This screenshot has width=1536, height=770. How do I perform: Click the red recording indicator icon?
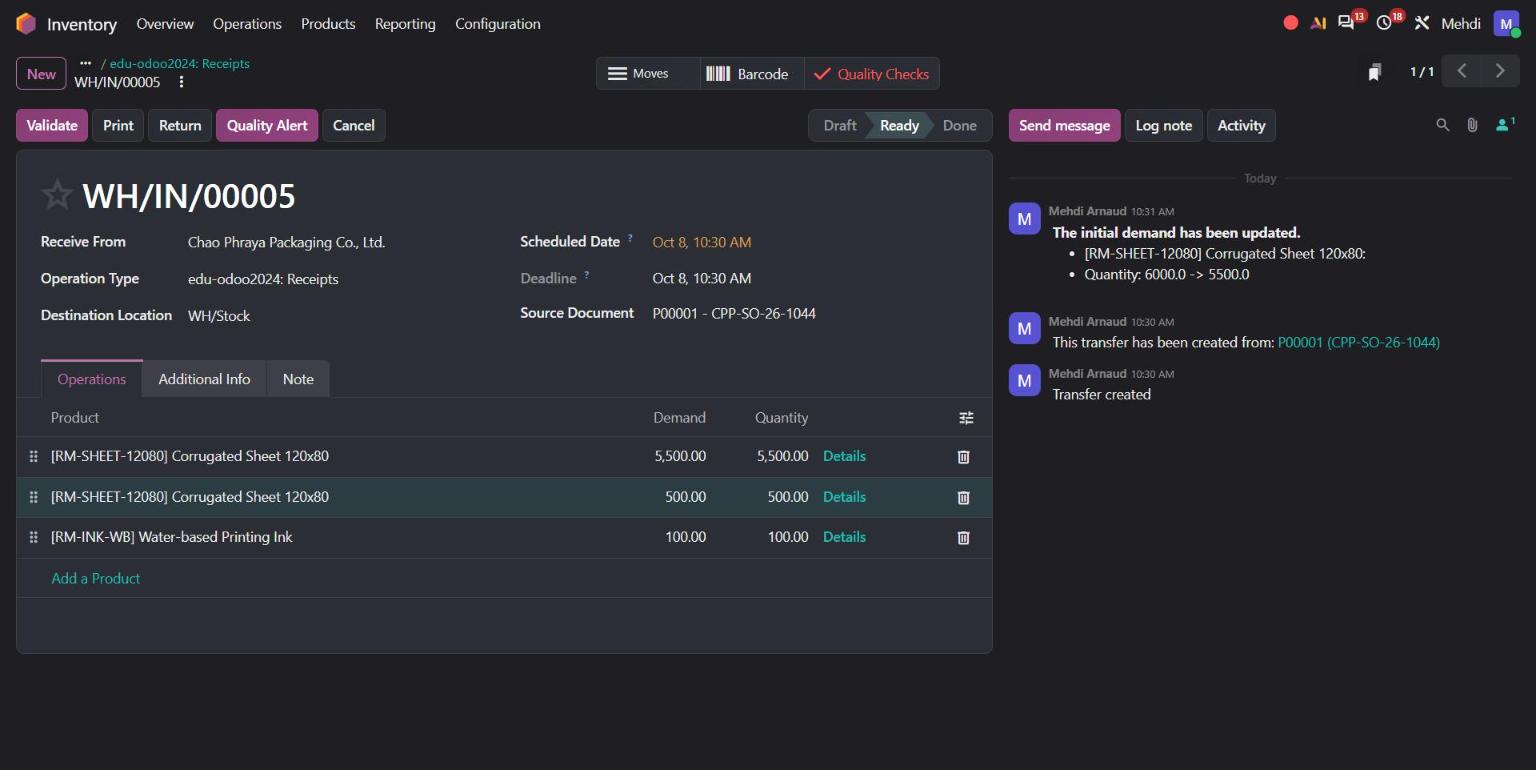(x=1291, y=23)
